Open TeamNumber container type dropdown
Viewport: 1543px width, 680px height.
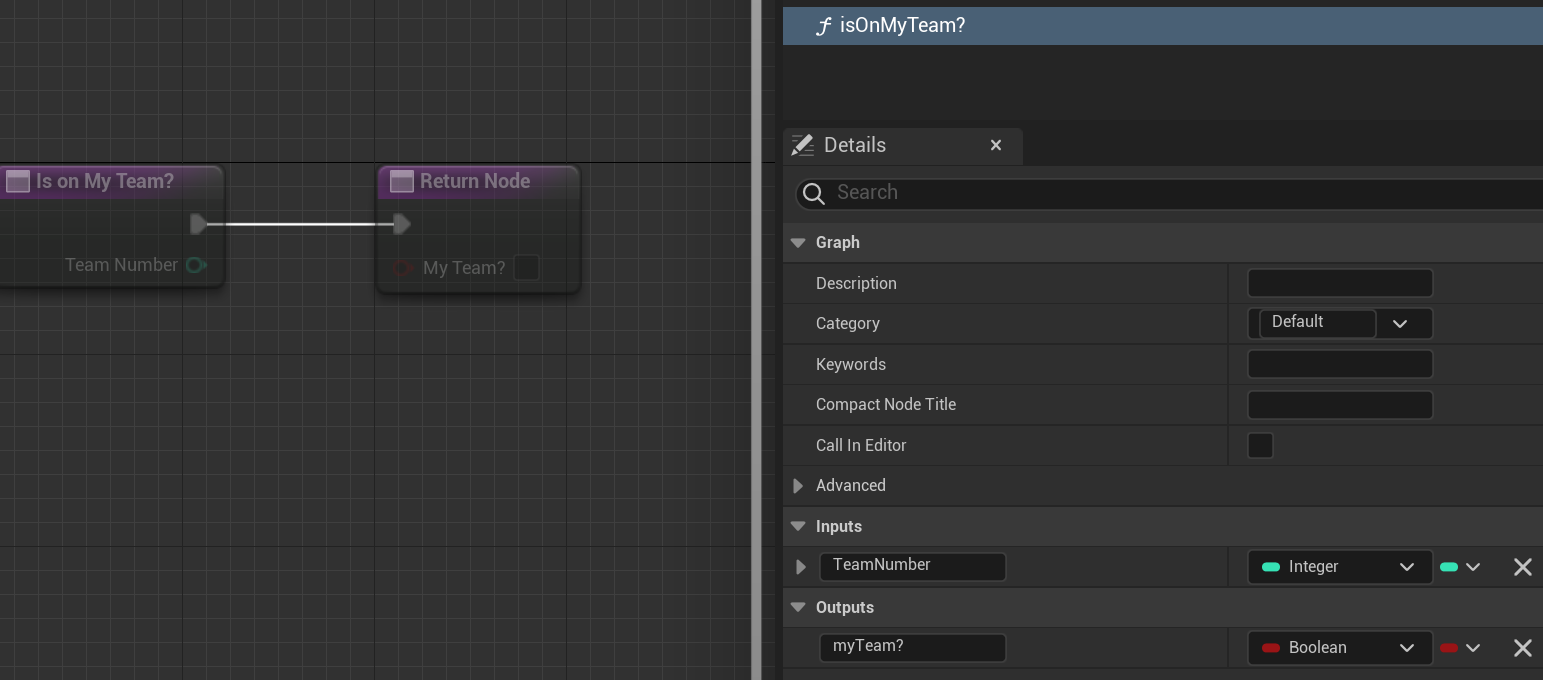tap(1460, 567)
